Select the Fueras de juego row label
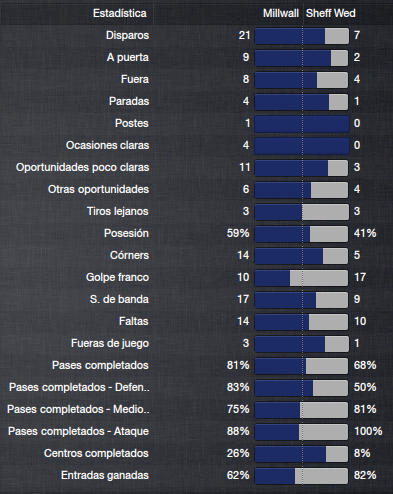The width and height of the screenshot is (393, 494). tap(110, 343)
